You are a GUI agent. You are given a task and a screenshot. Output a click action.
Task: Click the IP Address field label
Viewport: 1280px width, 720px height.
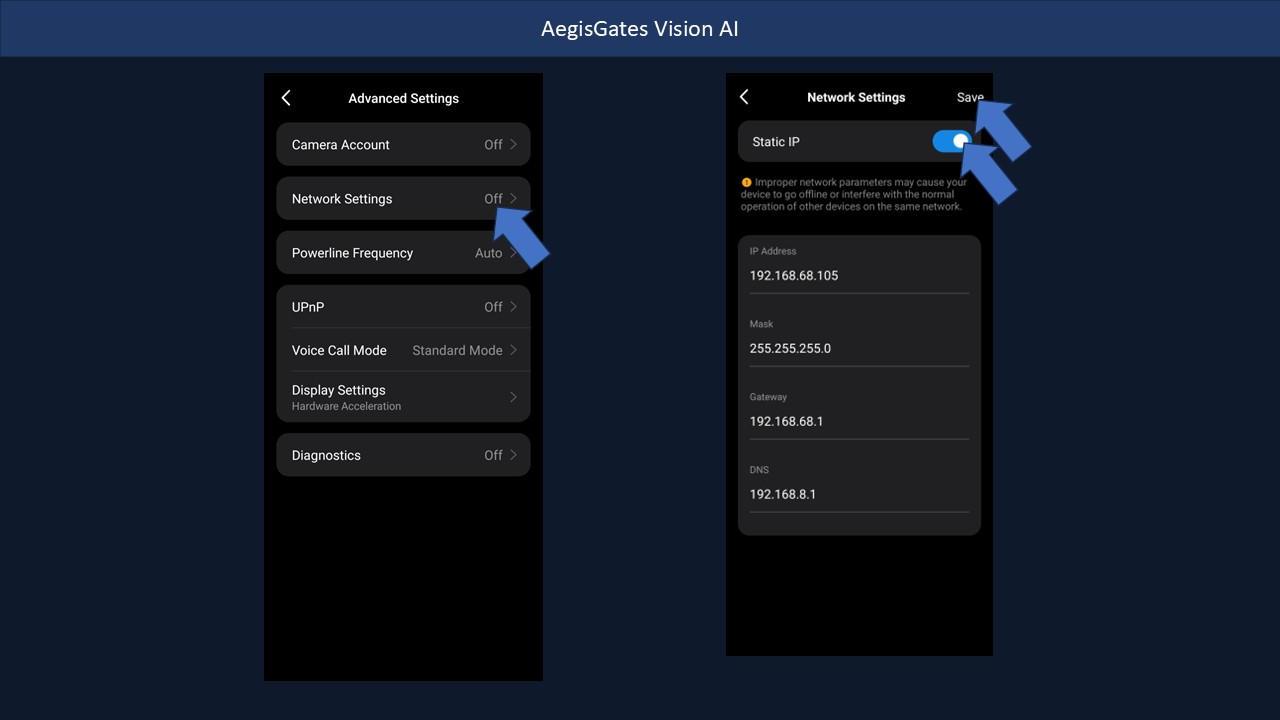click(773, 251)
